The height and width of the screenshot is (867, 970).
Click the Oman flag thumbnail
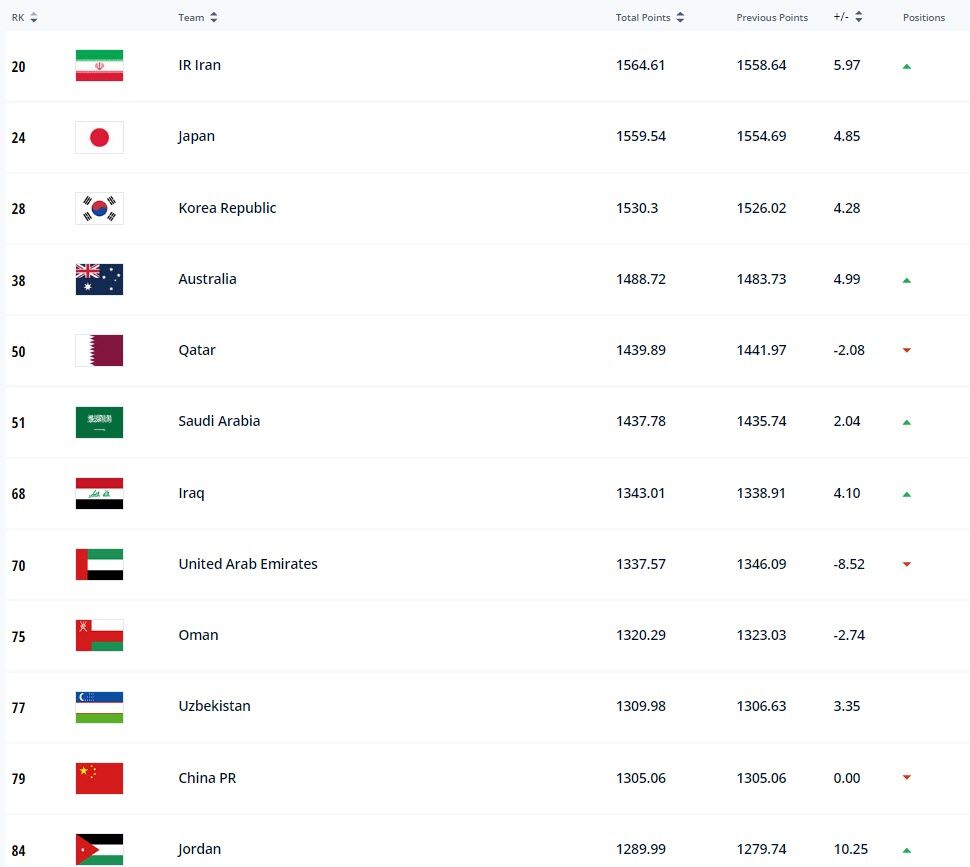point(98,635)
